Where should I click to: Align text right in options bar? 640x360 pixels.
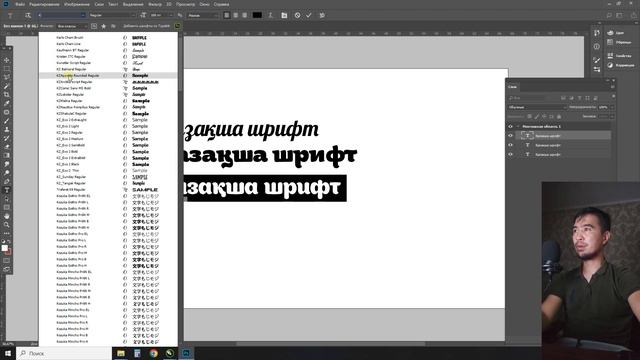[x=244, y=15]
